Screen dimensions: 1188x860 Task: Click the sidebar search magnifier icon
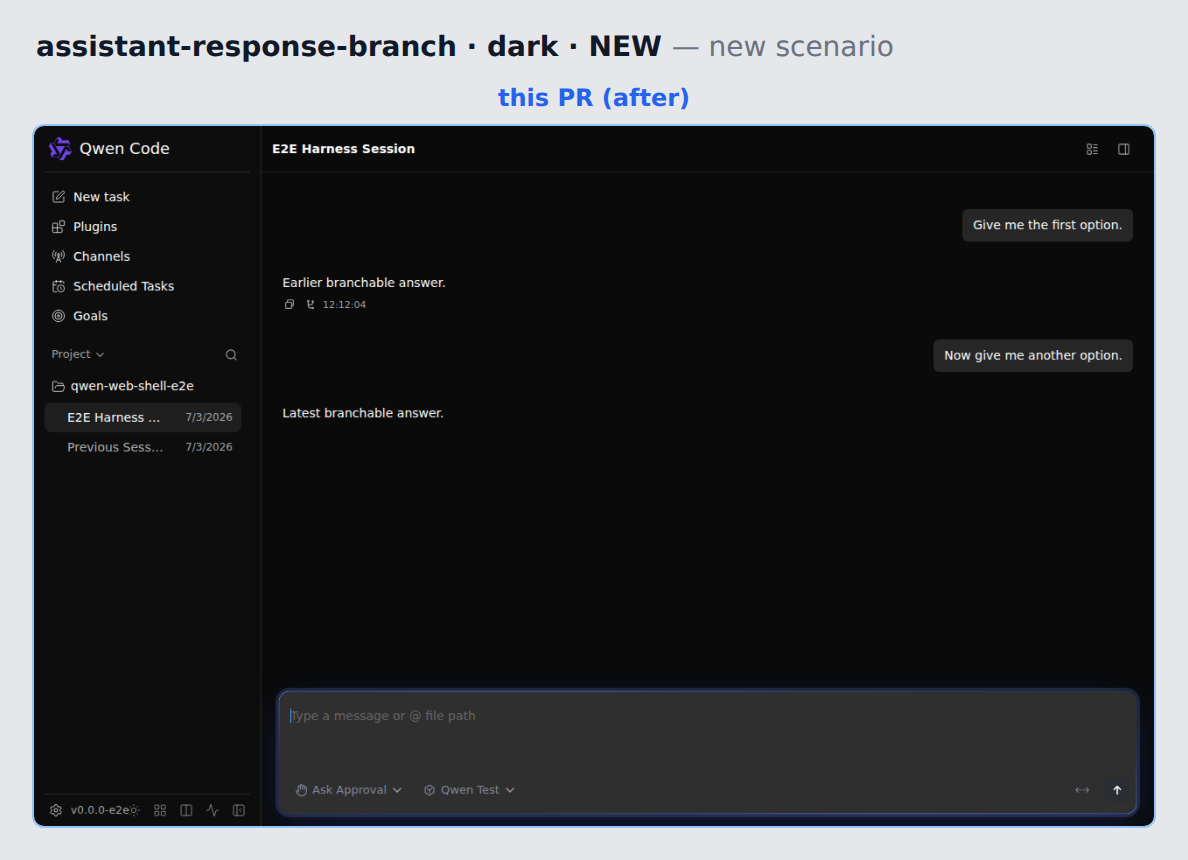pyautogui.click(x=231, y=355)
